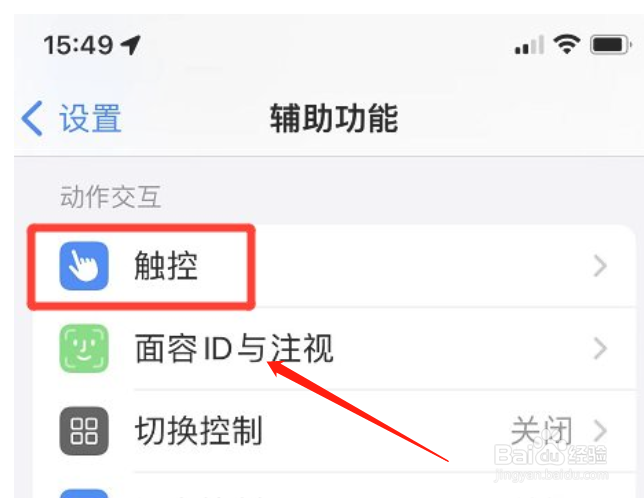Expand the 触控 row chevron
This screenshot has height=498, width=644.
click(x=600, y=266)
